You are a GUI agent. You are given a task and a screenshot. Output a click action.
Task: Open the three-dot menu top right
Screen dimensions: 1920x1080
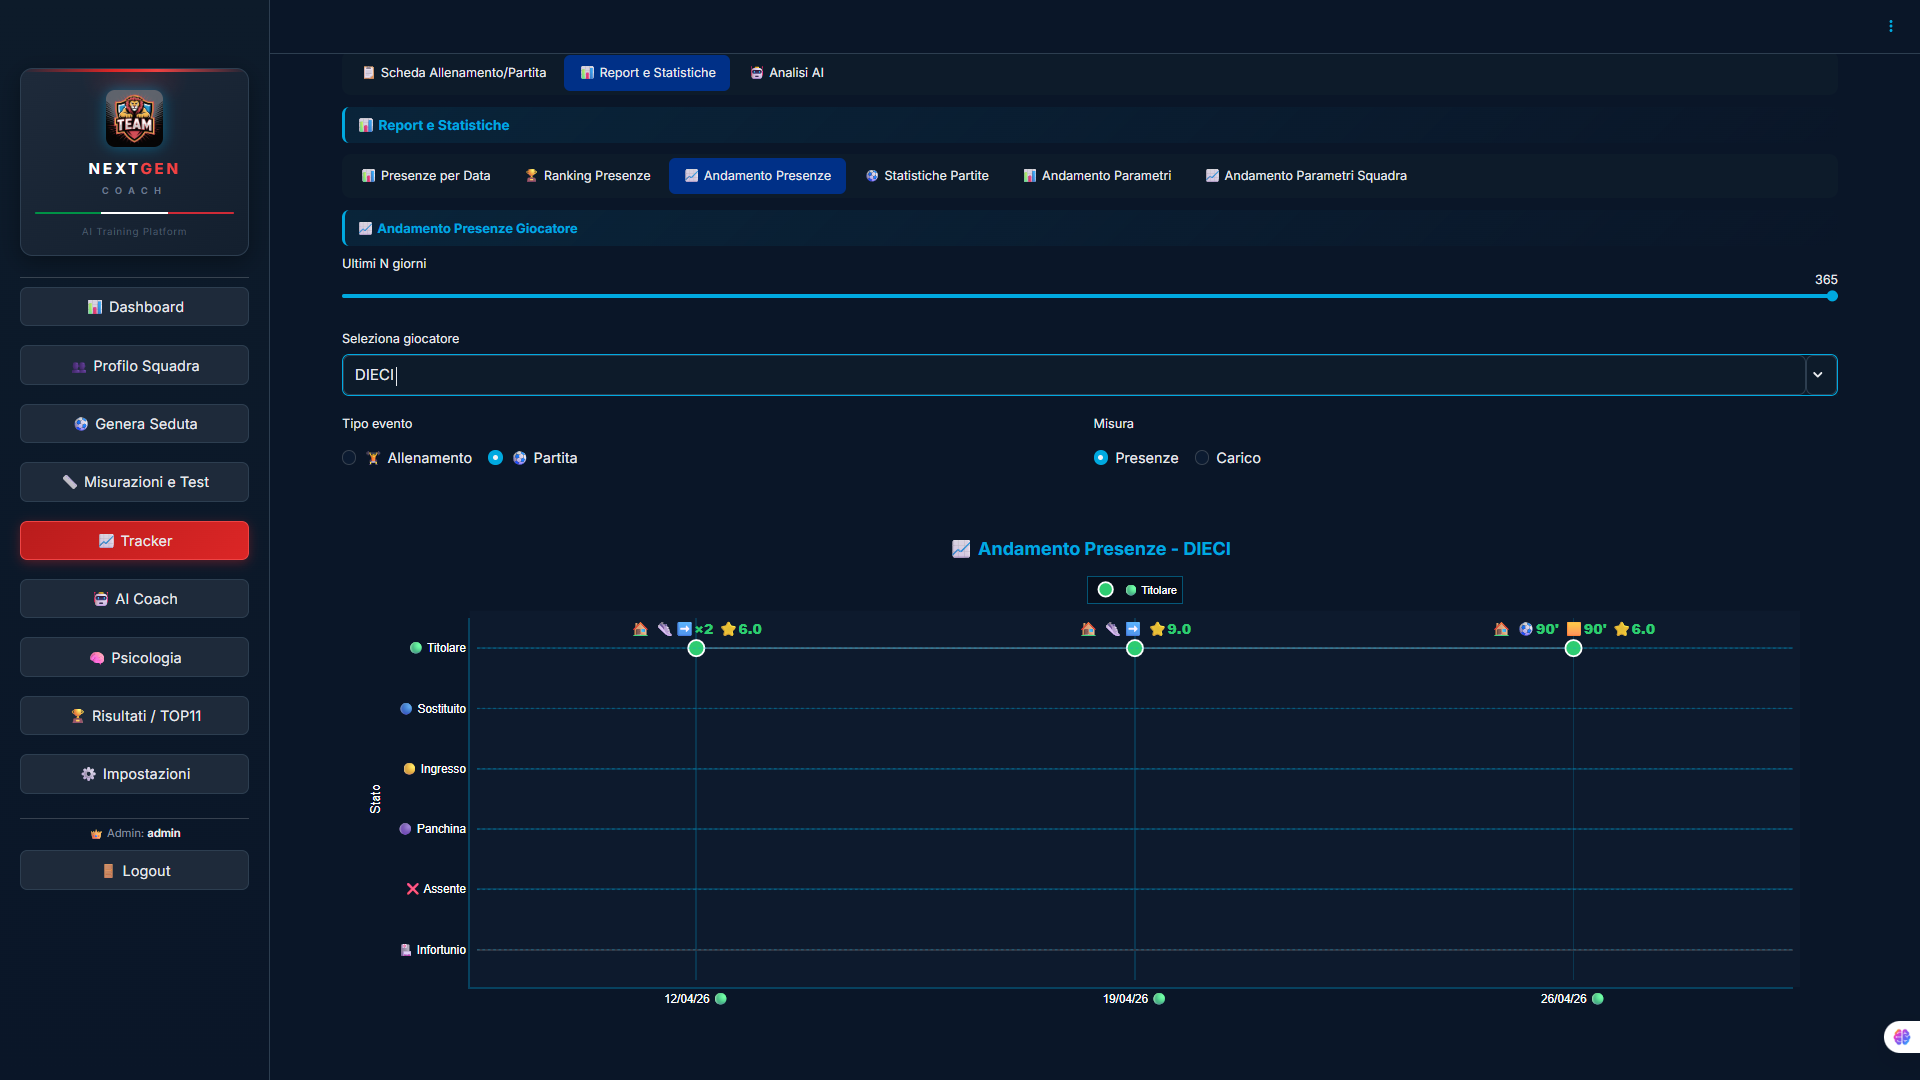(x=1891, y=26)
